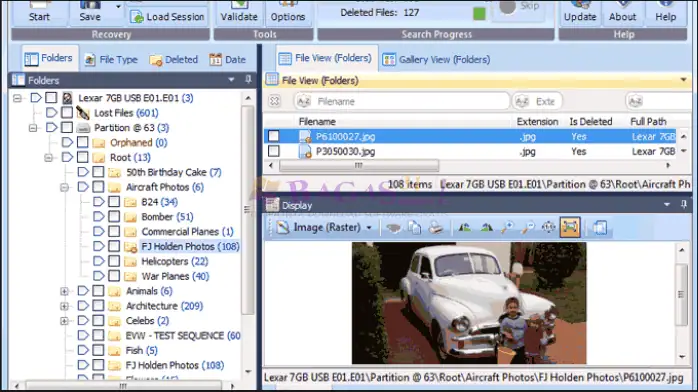Sort by the Full Path column header
The image size is (698, 392).
[x=648, y=121]
